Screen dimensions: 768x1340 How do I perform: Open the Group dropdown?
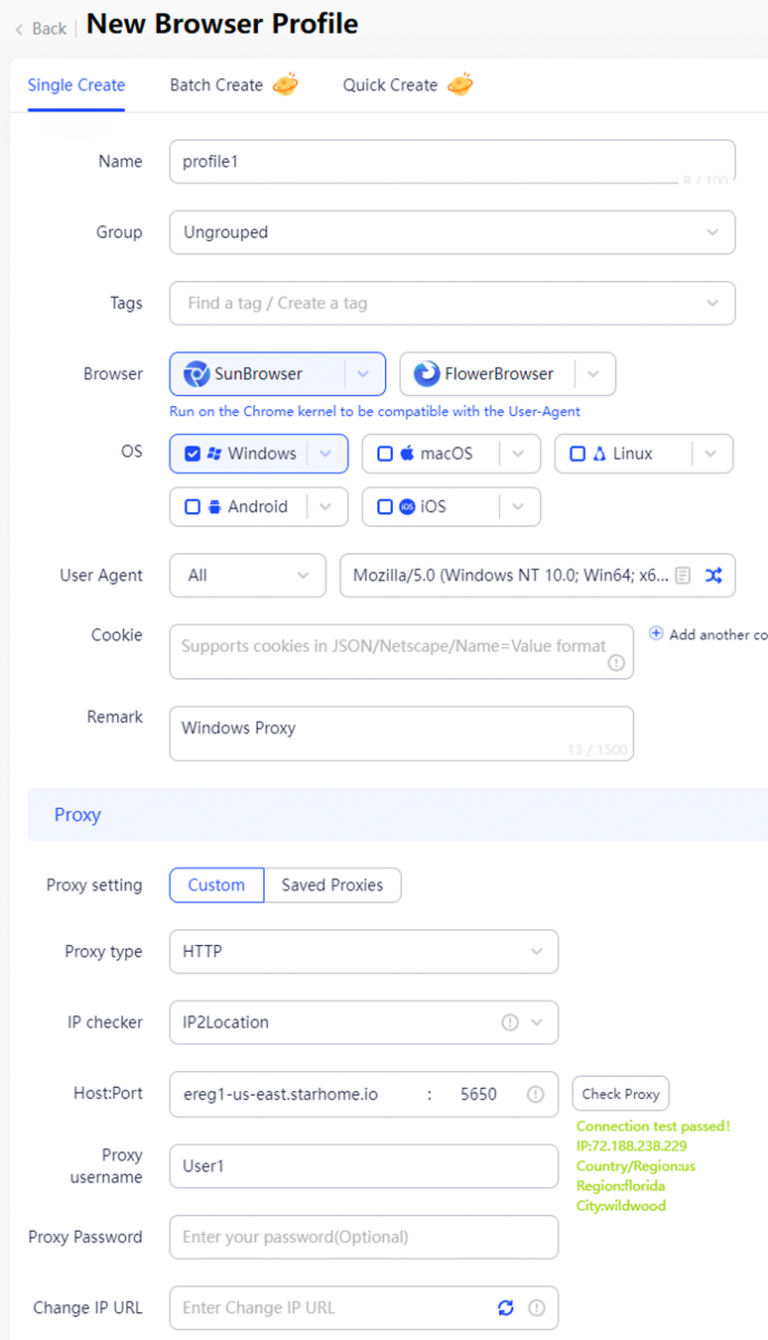[x=452, y=232]
